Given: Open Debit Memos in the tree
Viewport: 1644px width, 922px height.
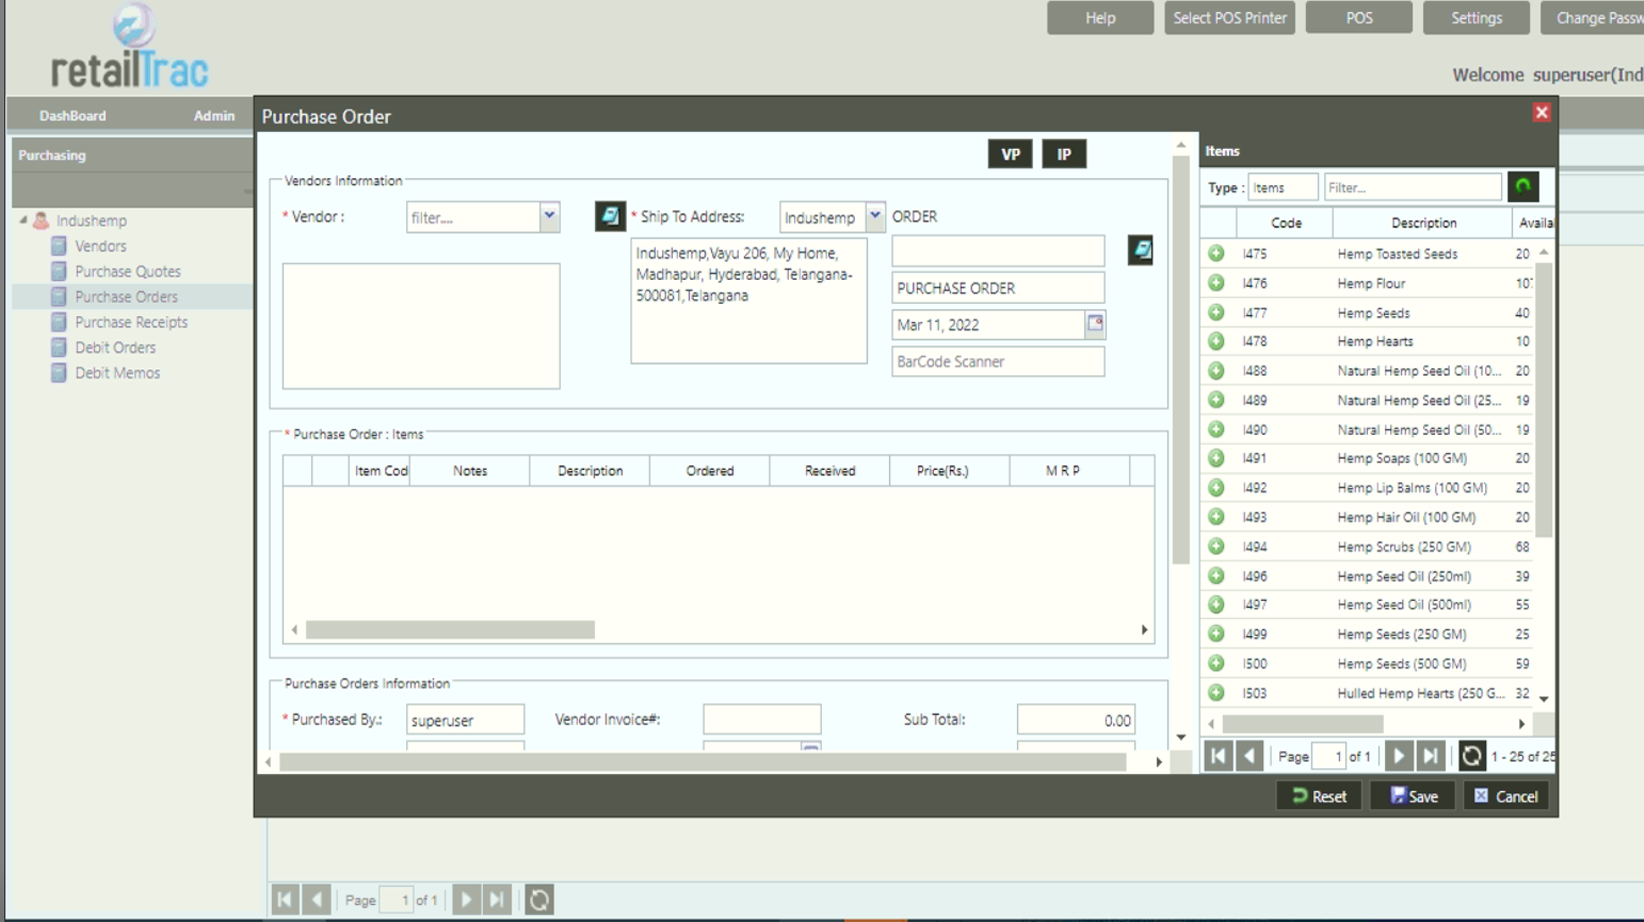Looking at the screenshot, I should pyautogui.click(x=117, y=373).
